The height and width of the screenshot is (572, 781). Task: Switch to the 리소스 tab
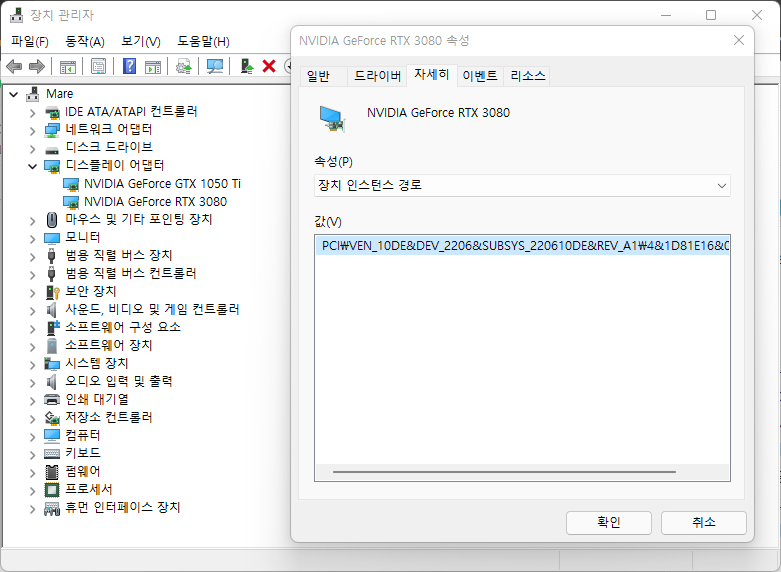[x=527, y=76]
